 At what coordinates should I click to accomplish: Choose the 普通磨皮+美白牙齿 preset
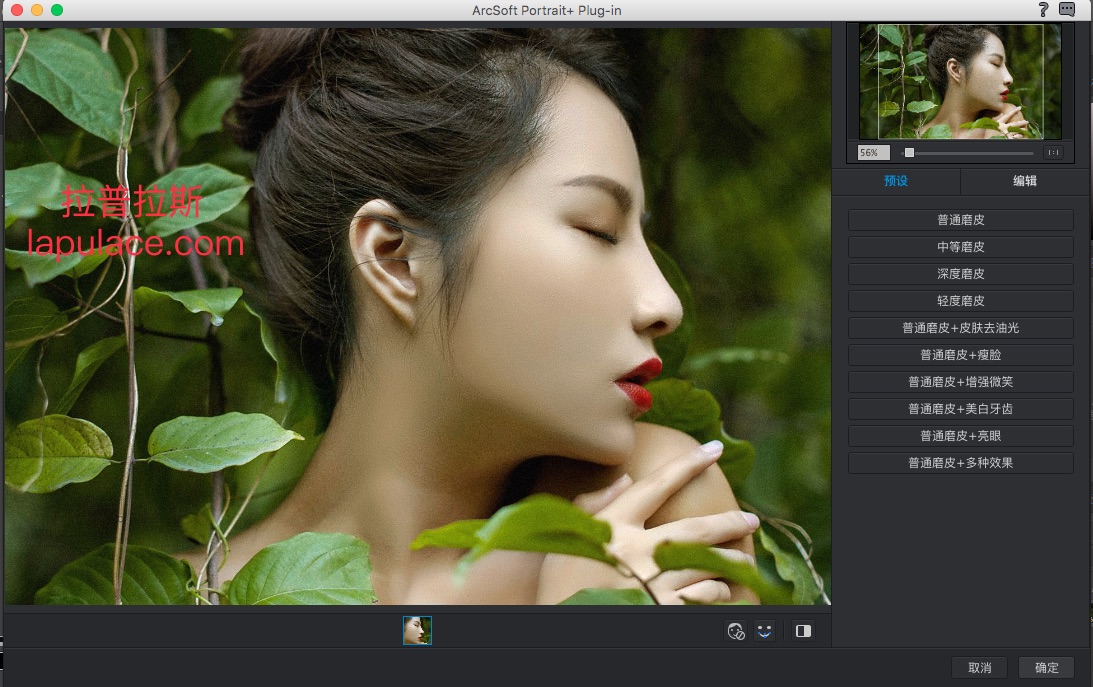click(960, 409)
